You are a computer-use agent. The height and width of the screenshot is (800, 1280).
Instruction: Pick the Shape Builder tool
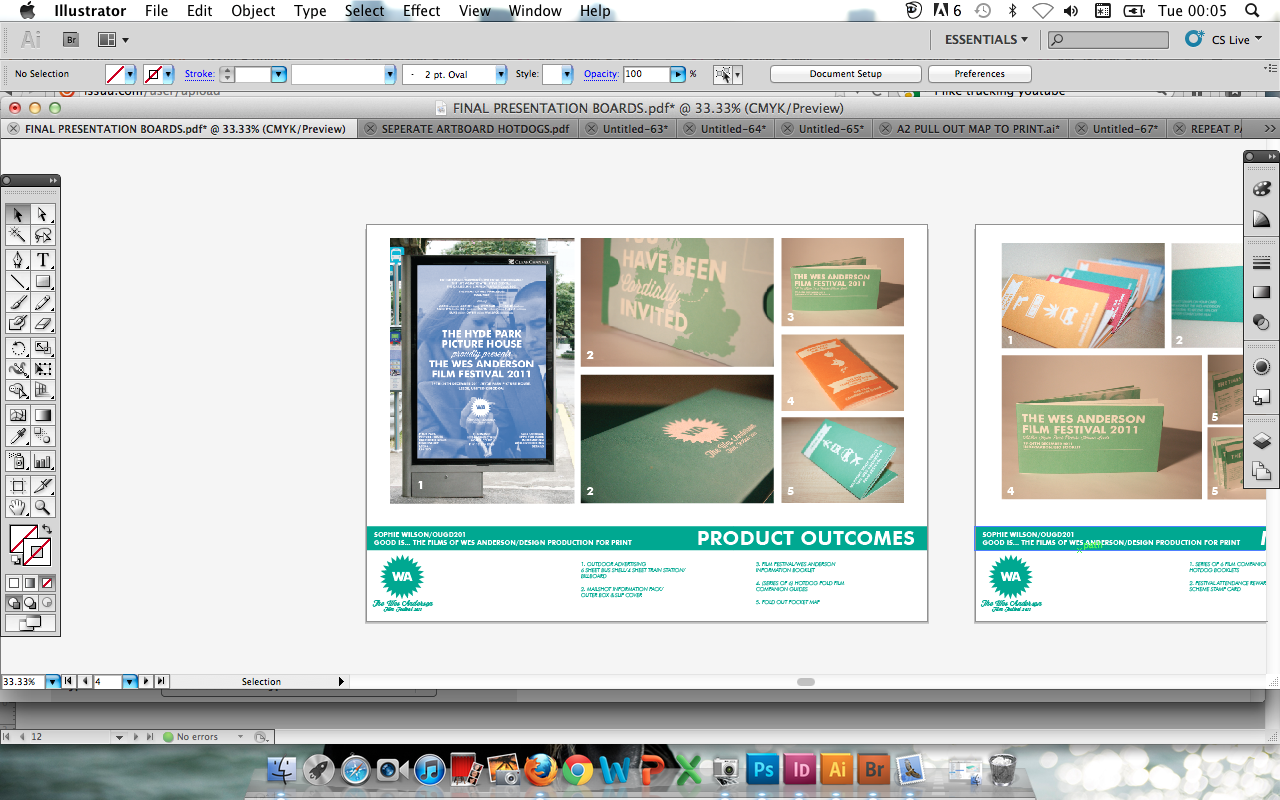pos(18,390)
